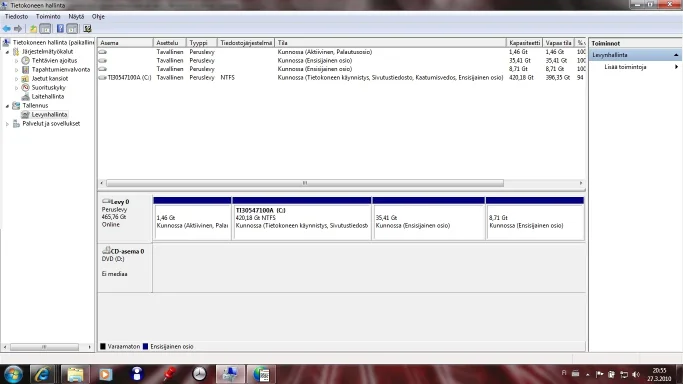This screenshot has height=384, width=683.
Task: Sort the volume list by Asettelu column
Action: (170, 43)
